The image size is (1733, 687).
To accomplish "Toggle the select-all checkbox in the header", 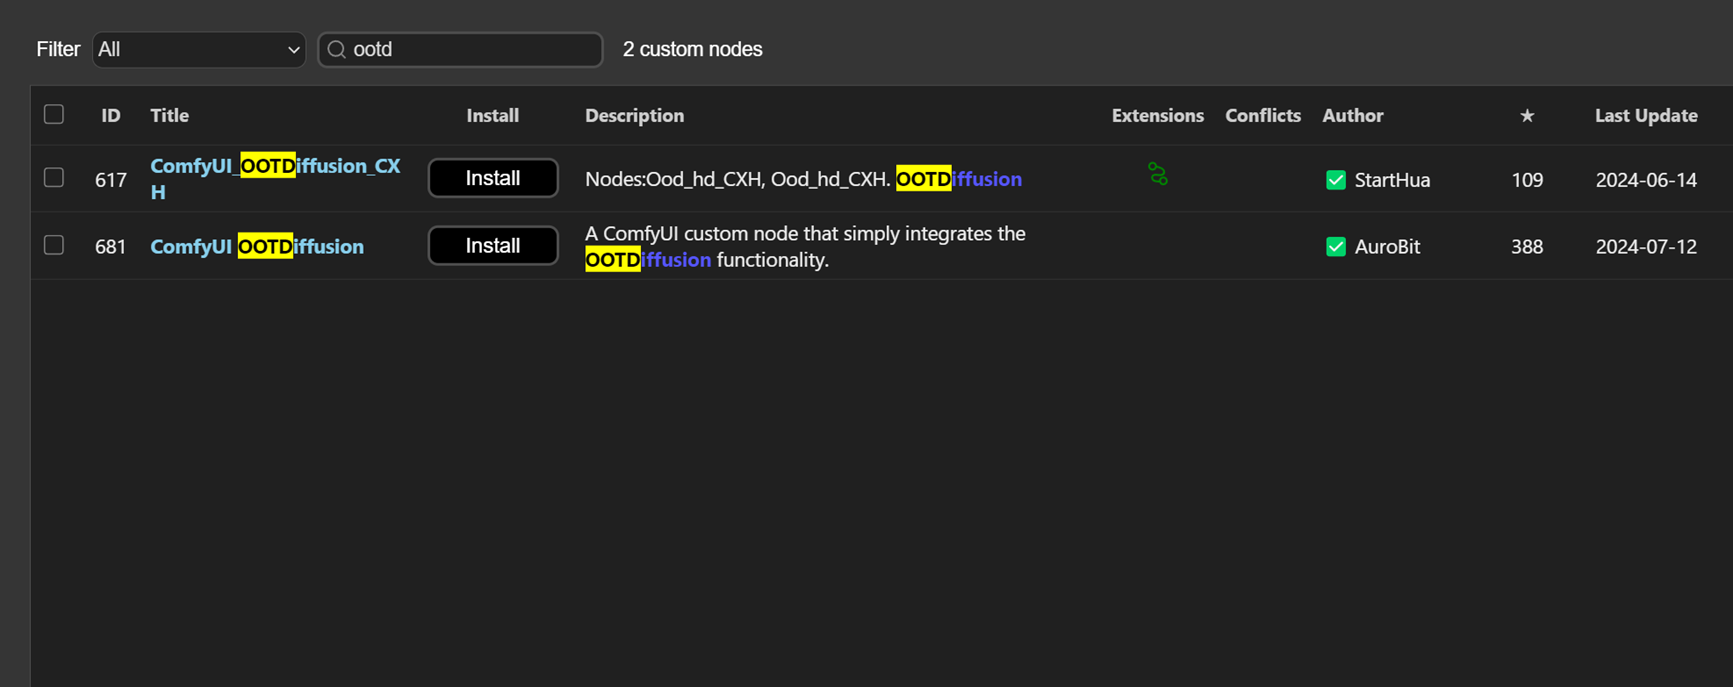I will point(53,114).
